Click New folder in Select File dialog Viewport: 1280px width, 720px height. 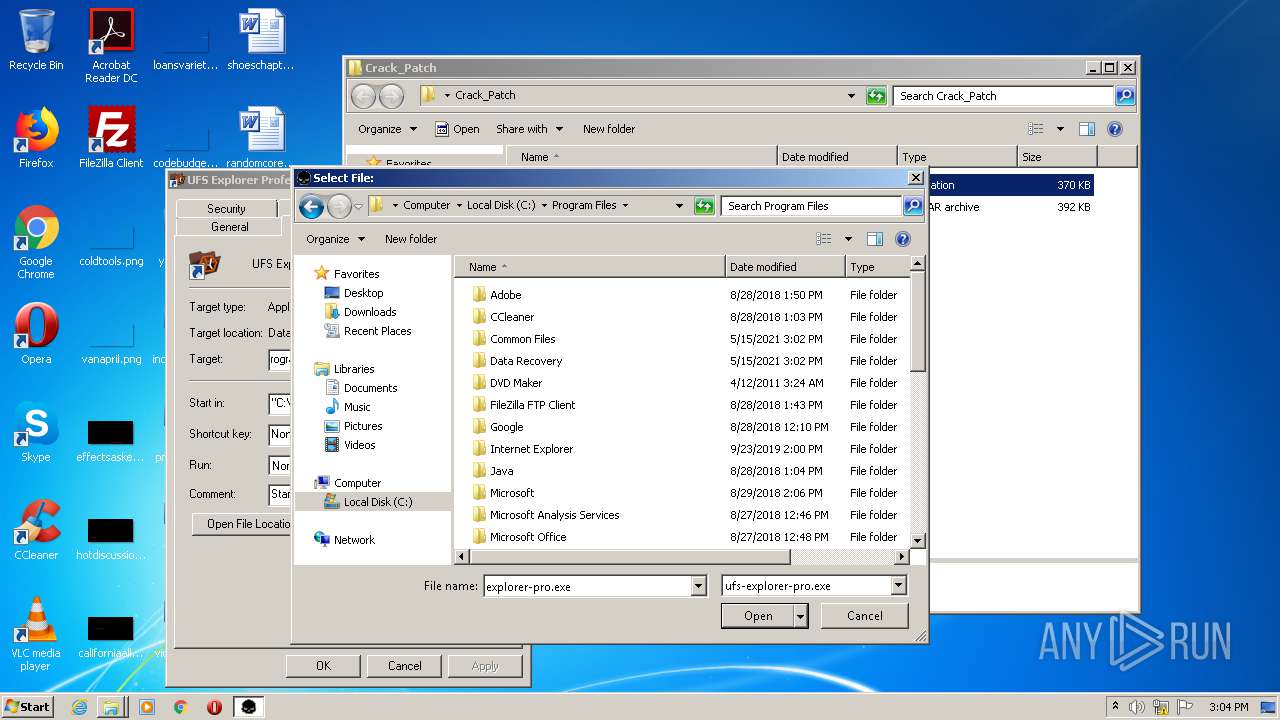tap(411, 239)
